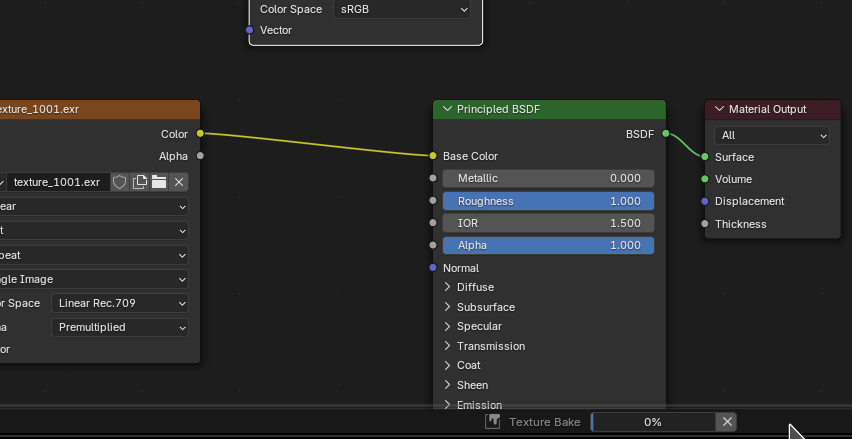Screen dimensions: 852x439
Task: Collapse the Material Output node
Action: 719,109
